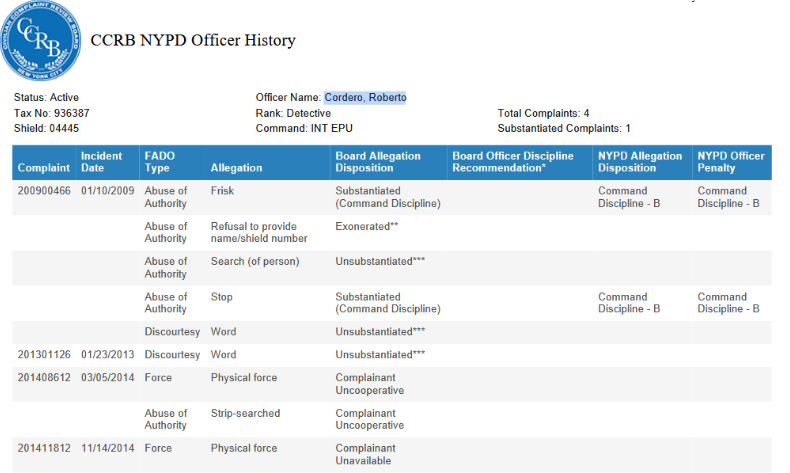The width and height of the screenshot is (790, 473).
Task: Select complaint number 200900466
Action: (x=44, y=190)
